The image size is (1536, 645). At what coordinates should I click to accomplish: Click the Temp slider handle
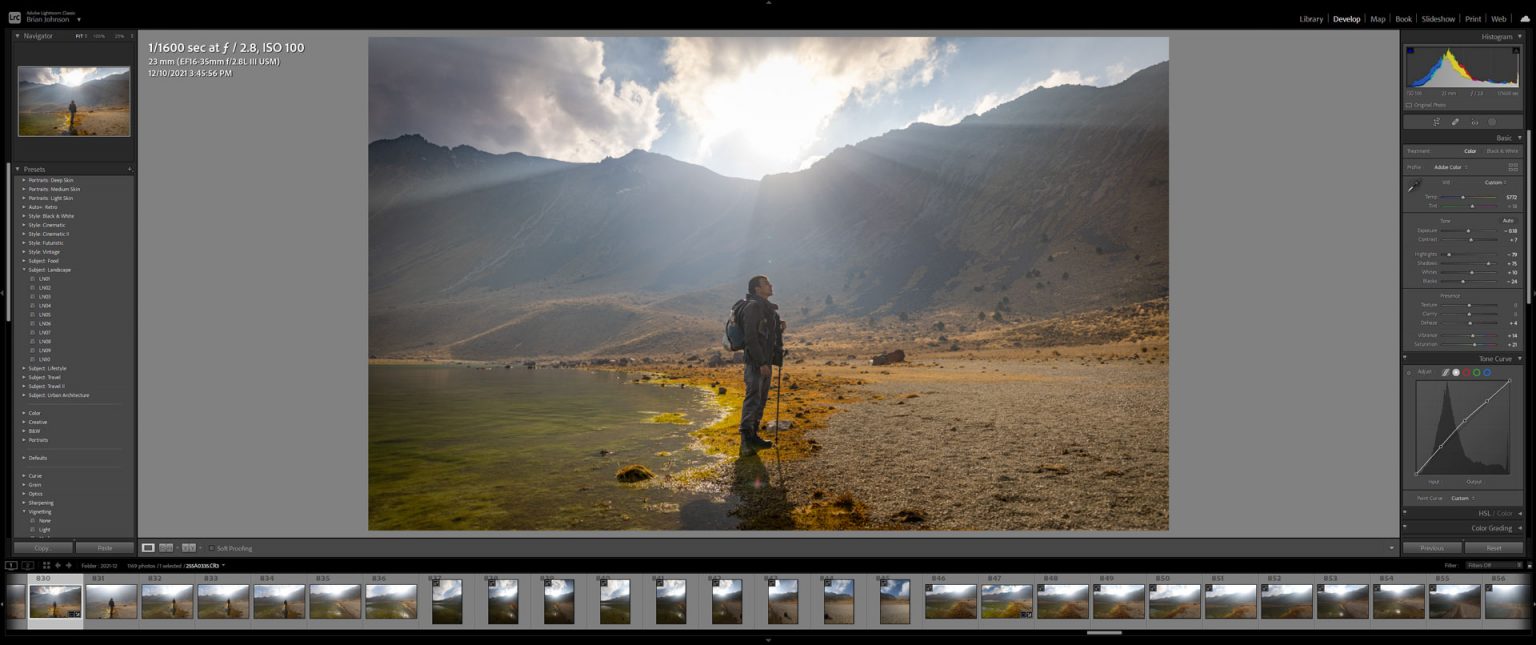[x=1463, y=198]
